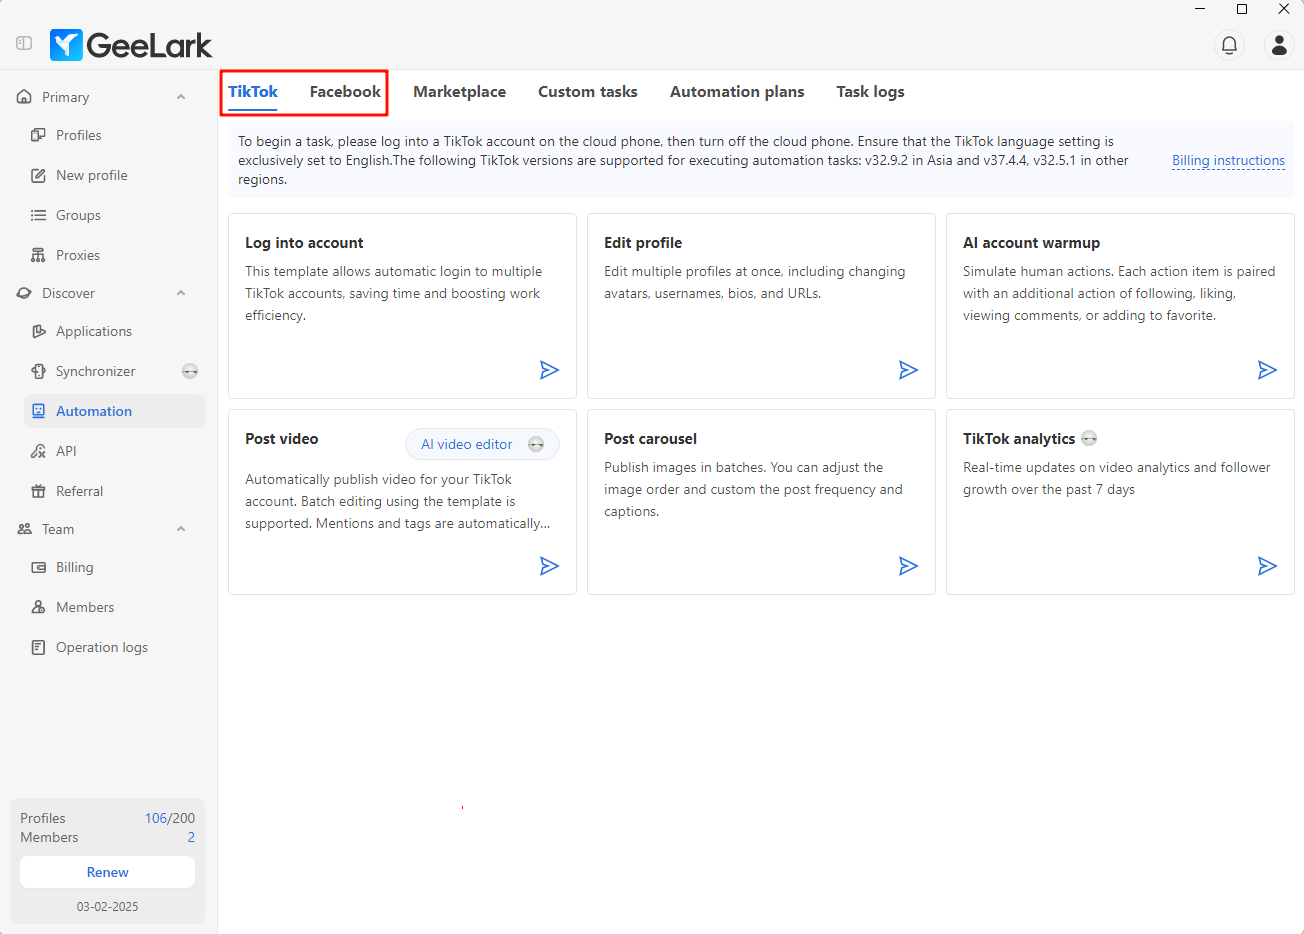This screenshot has height=934, width=1304.
Task: Click the Referral gift icon
Action: coord(38,491)
